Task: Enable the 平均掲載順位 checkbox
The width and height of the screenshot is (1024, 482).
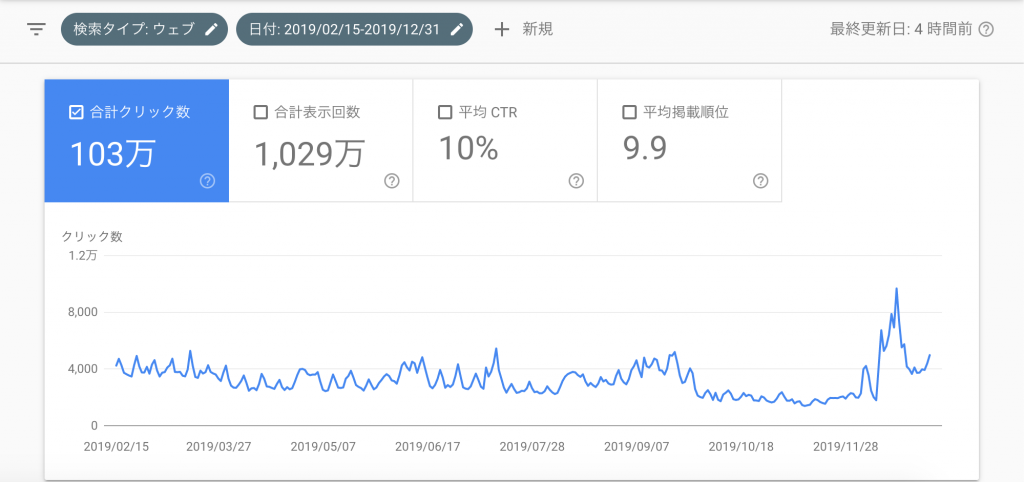Action: (x=630, y=112)
